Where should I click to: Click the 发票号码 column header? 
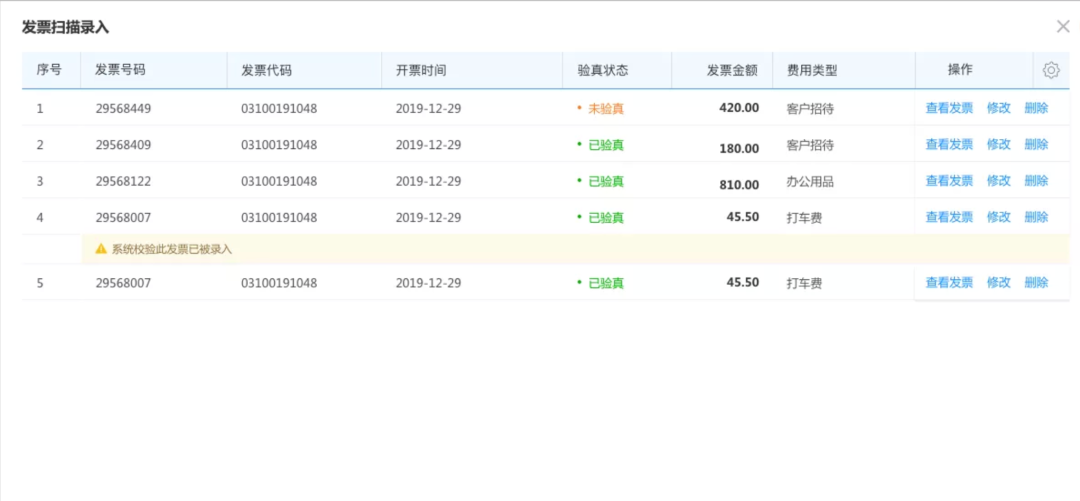pos(121,70)
